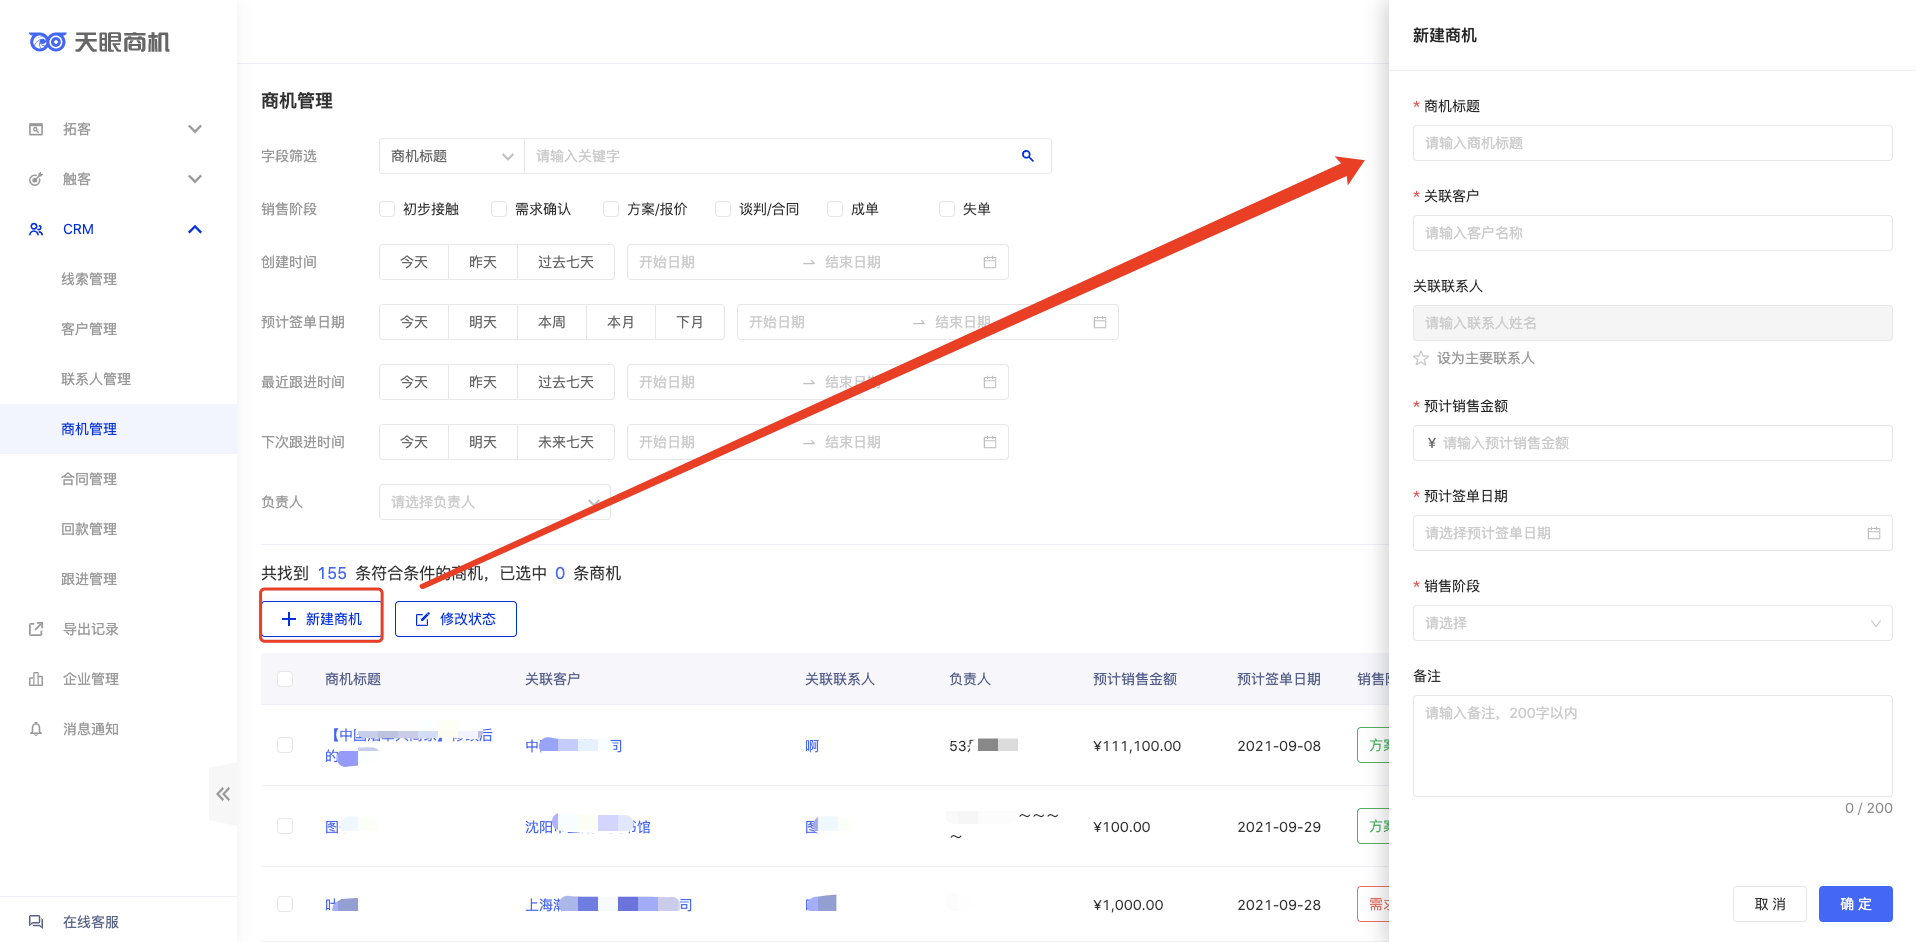Click the 确定 button in form
Image resolution: width=1916 pixels, height=942 pixels.
pyautogui.click(x=1856, y=904)
